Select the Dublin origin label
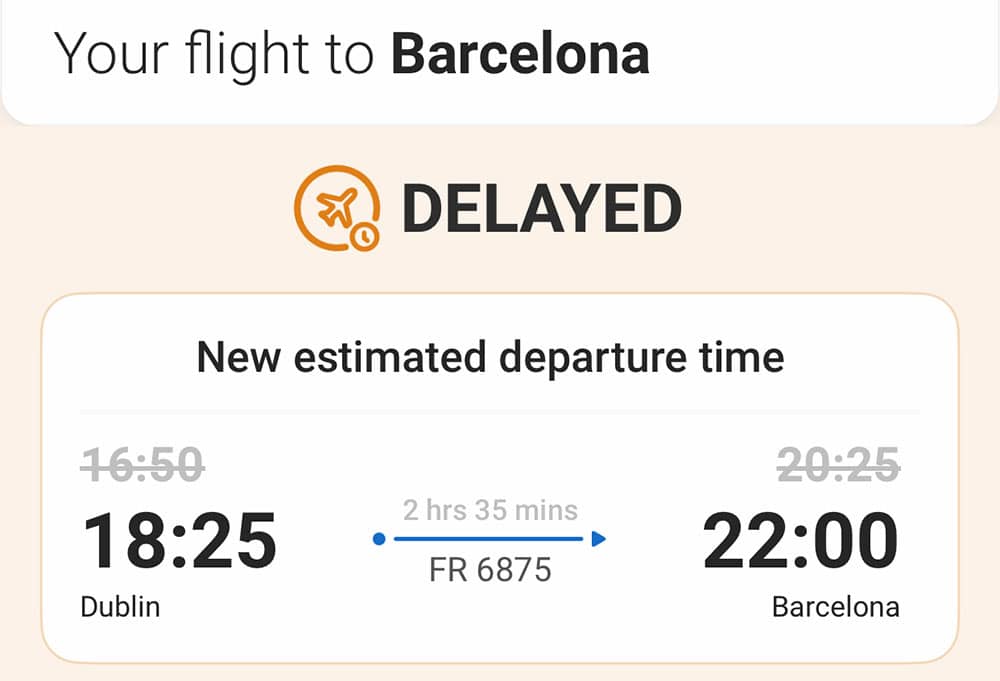 point(120,606)
